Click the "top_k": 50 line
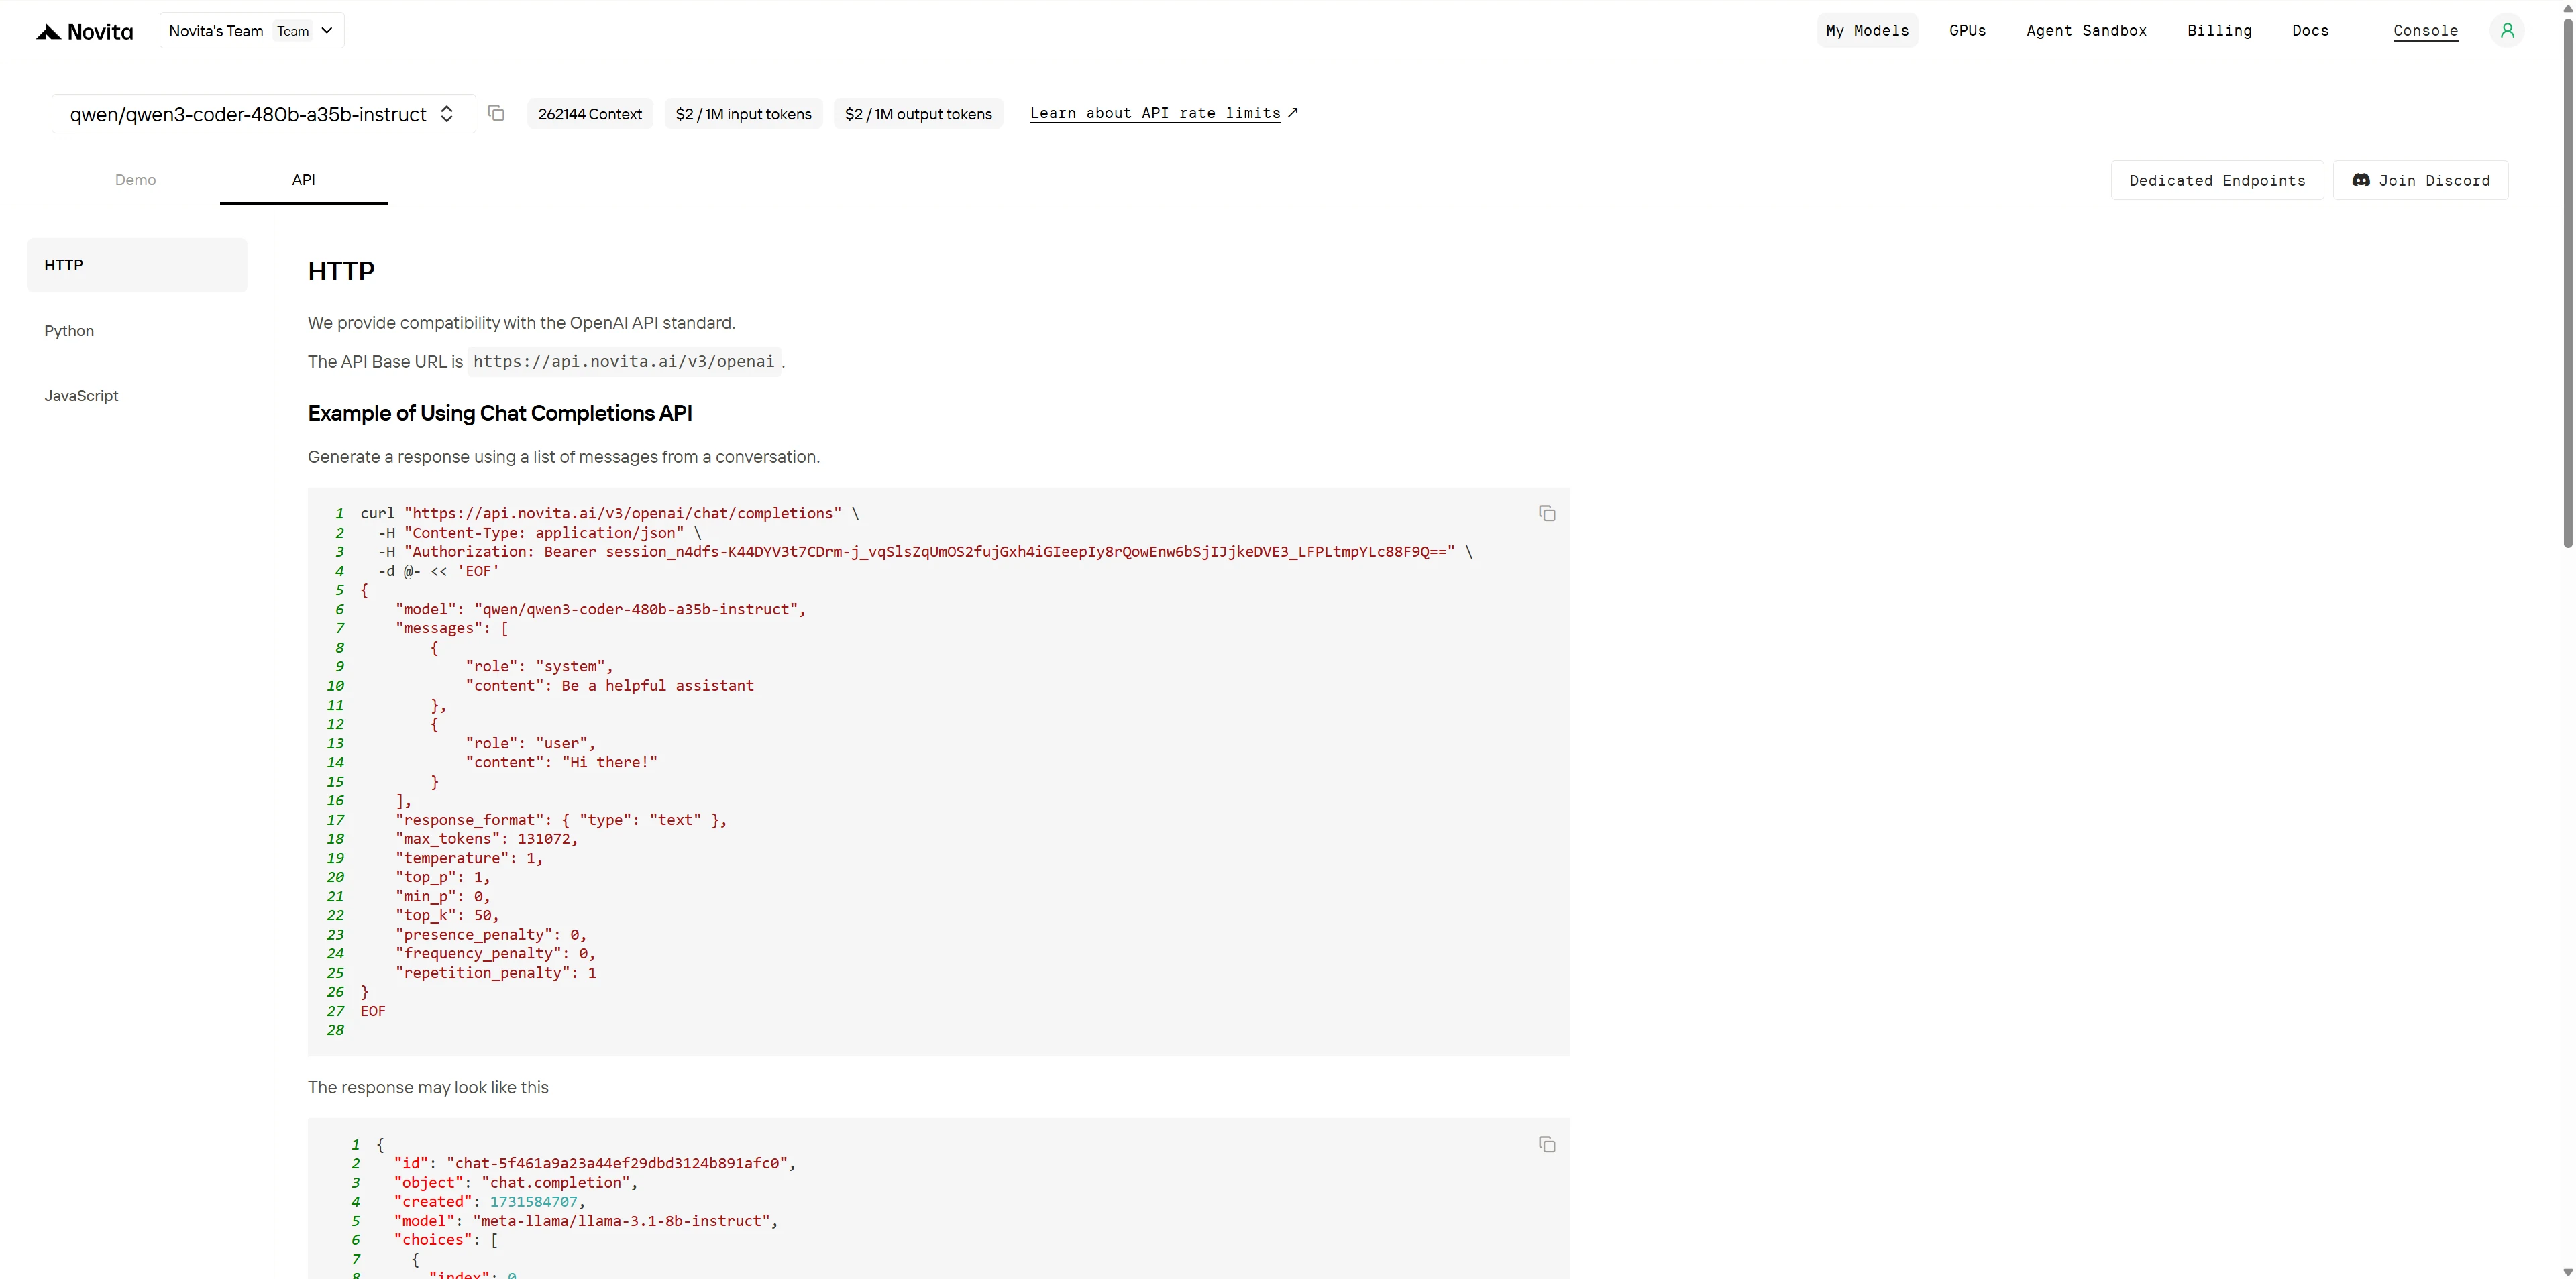This screenshot has height=1279, width=2576. (x=447, y=915)
